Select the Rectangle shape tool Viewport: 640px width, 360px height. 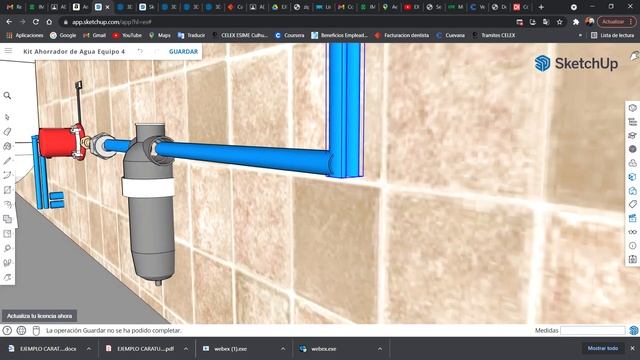tap(7, 190)
